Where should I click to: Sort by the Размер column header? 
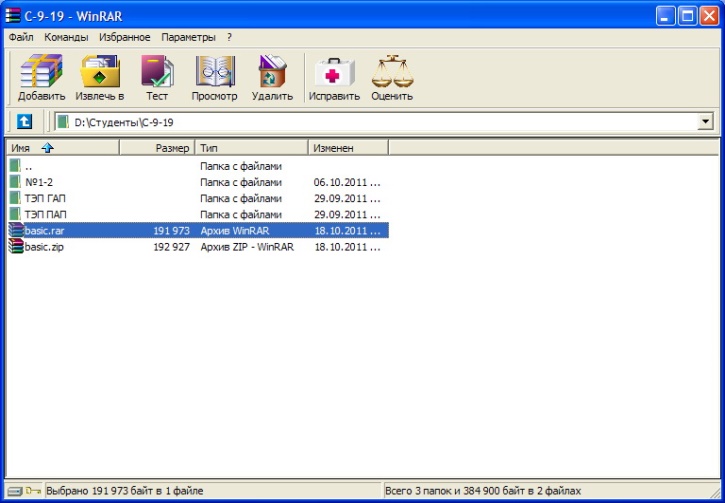[157, 148]
